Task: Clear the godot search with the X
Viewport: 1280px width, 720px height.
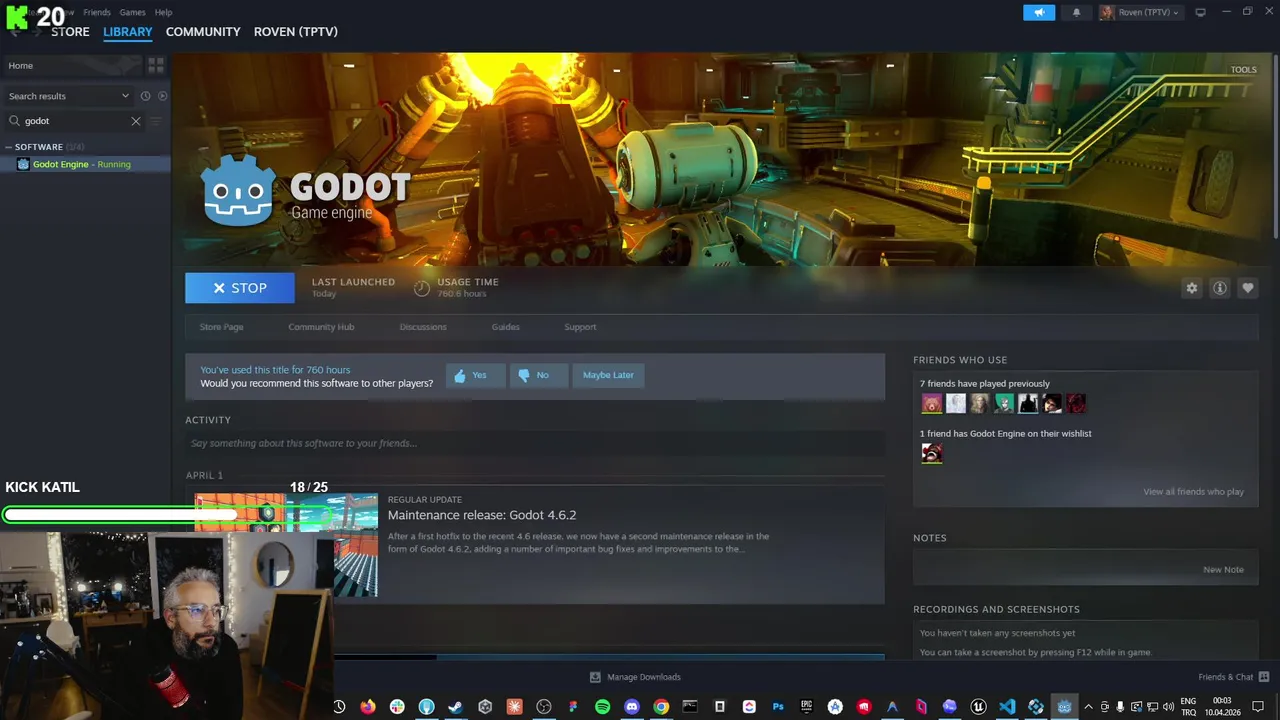Action: tap(136, 121)
